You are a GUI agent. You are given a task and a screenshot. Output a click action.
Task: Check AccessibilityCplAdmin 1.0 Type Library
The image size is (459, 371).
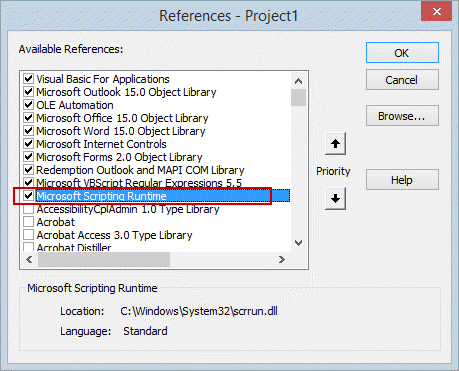pos(28,209)
